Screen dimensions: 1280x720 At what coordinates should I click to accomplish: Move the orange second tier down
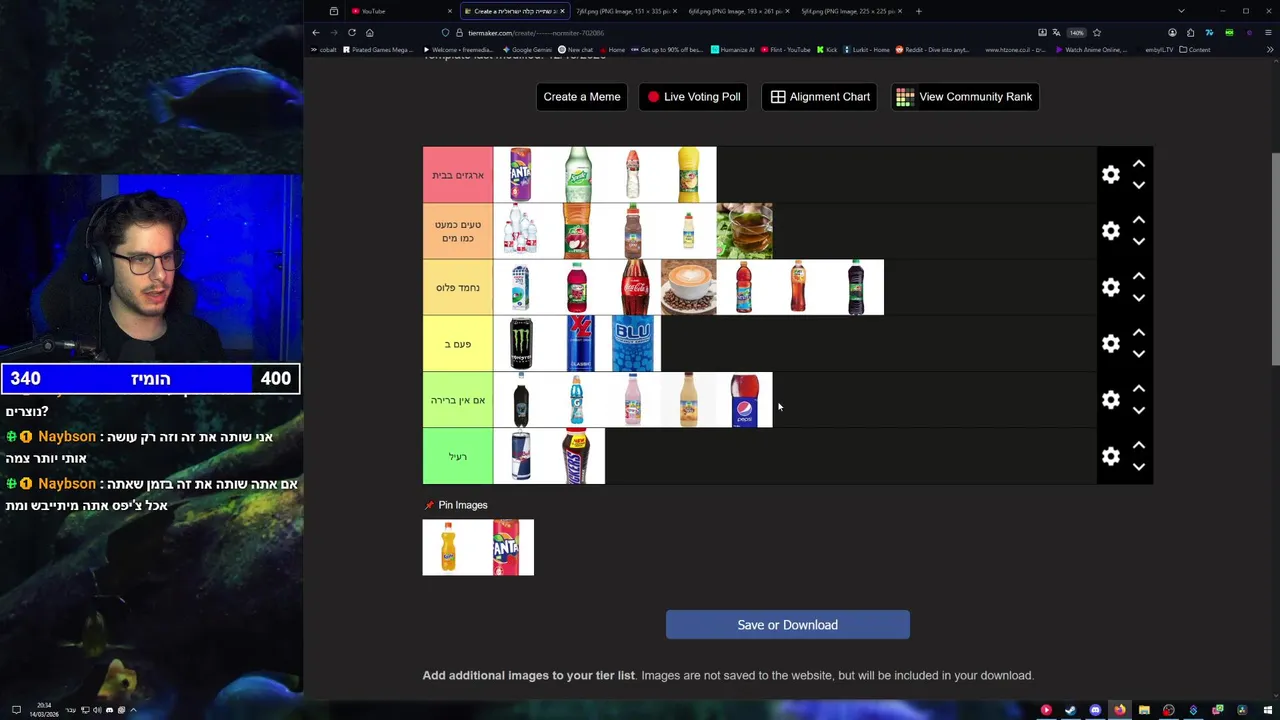1138,242
